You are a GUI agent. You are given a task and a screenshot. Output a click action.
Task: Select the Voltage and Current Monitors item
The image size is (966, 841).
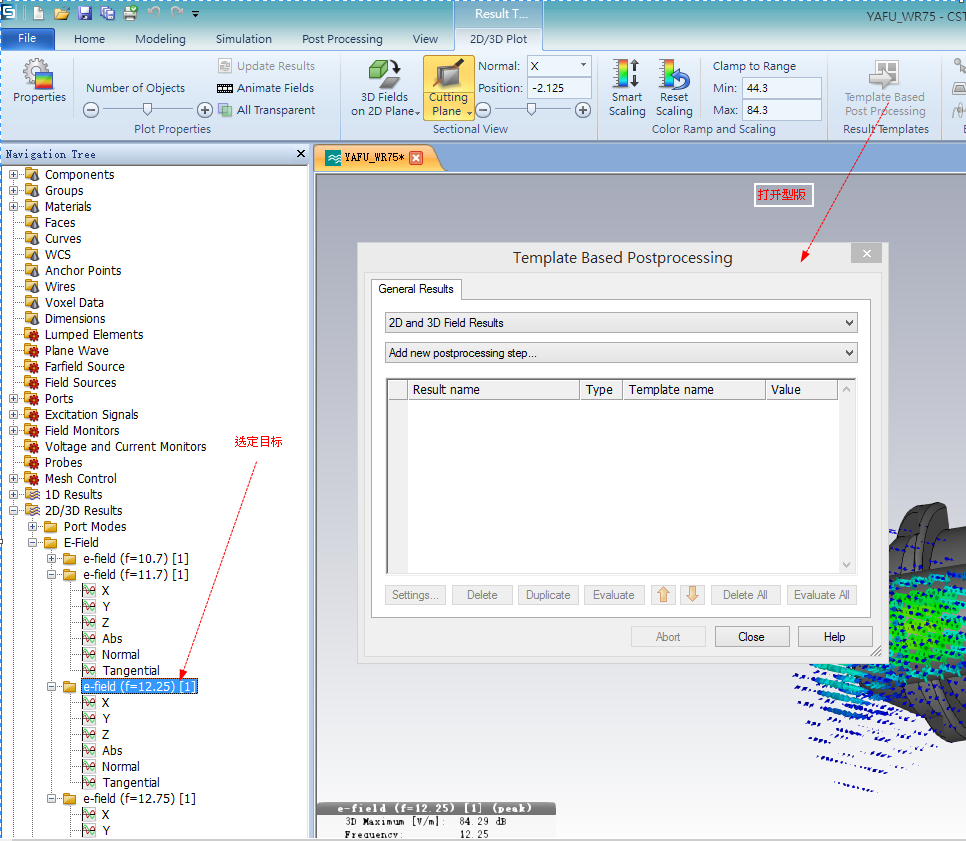[126, 447]
